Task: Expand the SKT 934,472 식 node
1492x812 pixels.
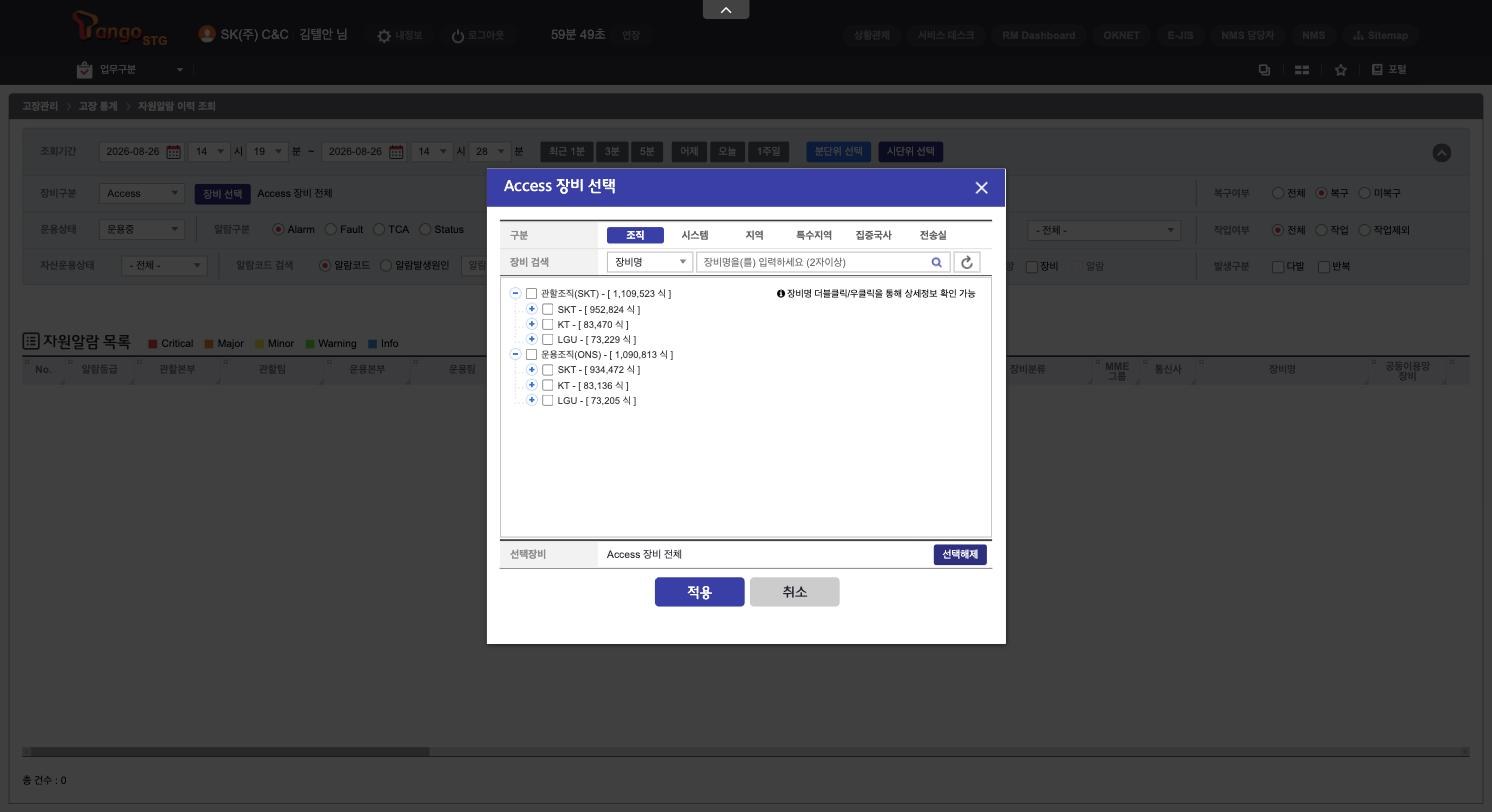Action: [532, 370]
